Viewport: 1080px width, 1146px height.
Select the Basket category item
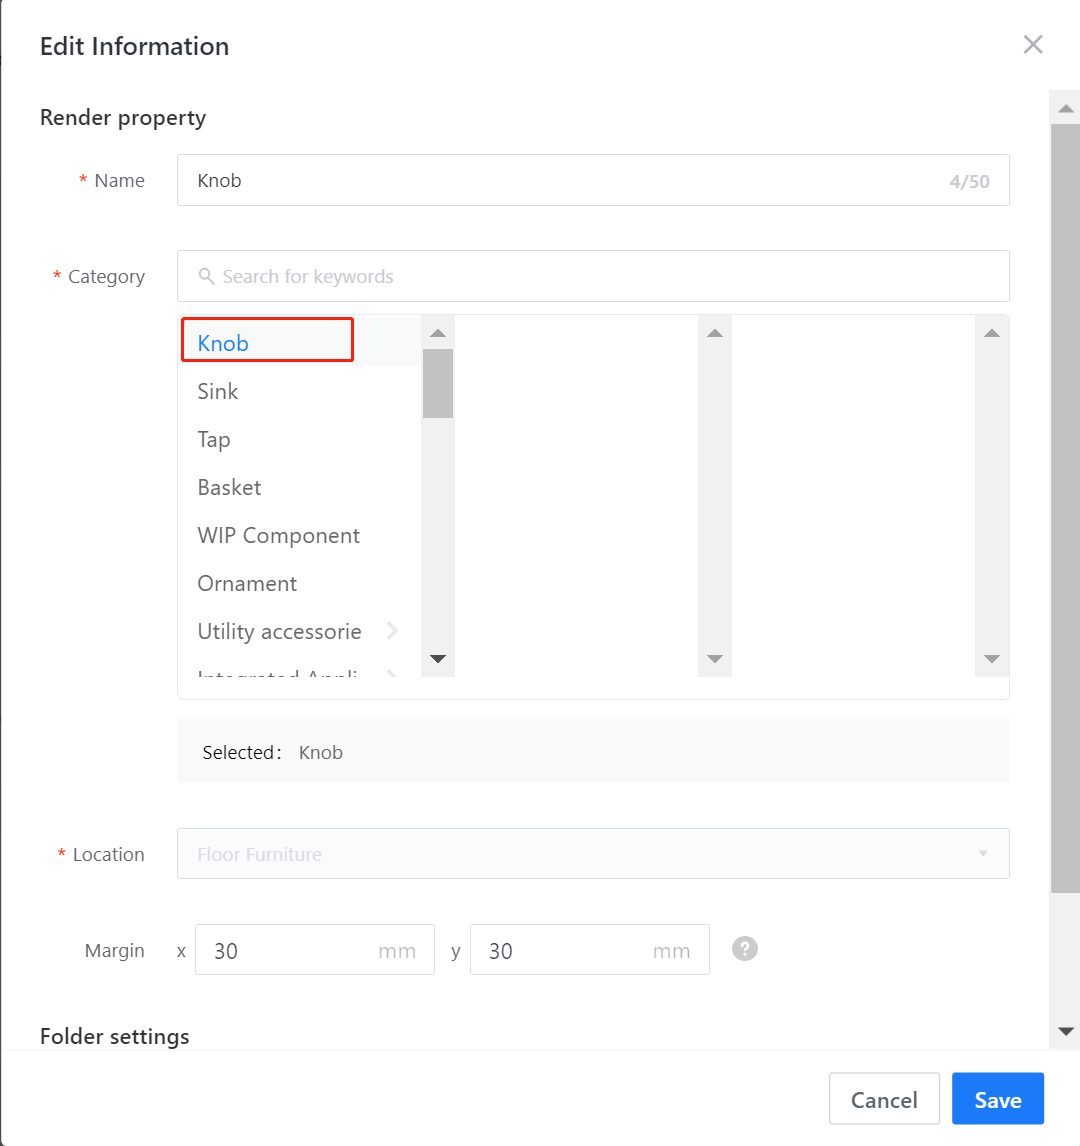click(x=229, y=487)
